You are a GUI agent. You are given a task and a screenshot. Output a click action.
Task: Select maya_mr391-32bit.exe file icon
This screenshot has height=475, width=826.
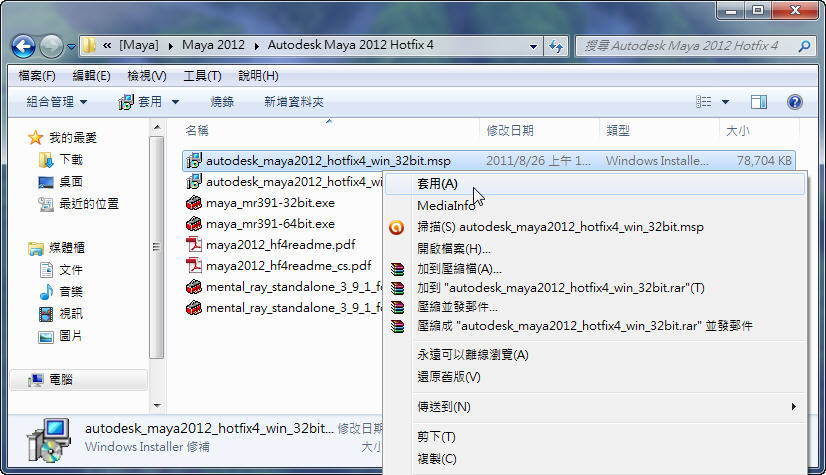pyautogui.click(x=194, y=203)
